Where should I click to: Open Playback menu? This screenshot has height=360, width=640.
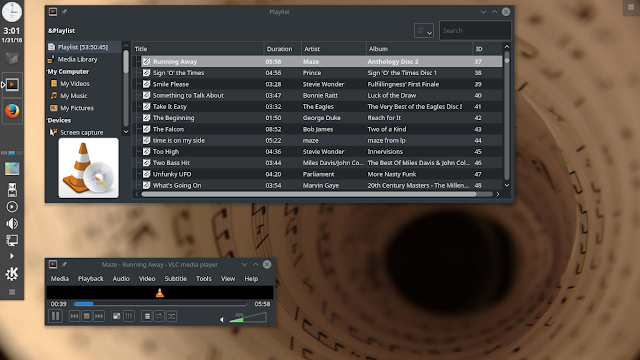pyautogui.click(x=91, y=278)
